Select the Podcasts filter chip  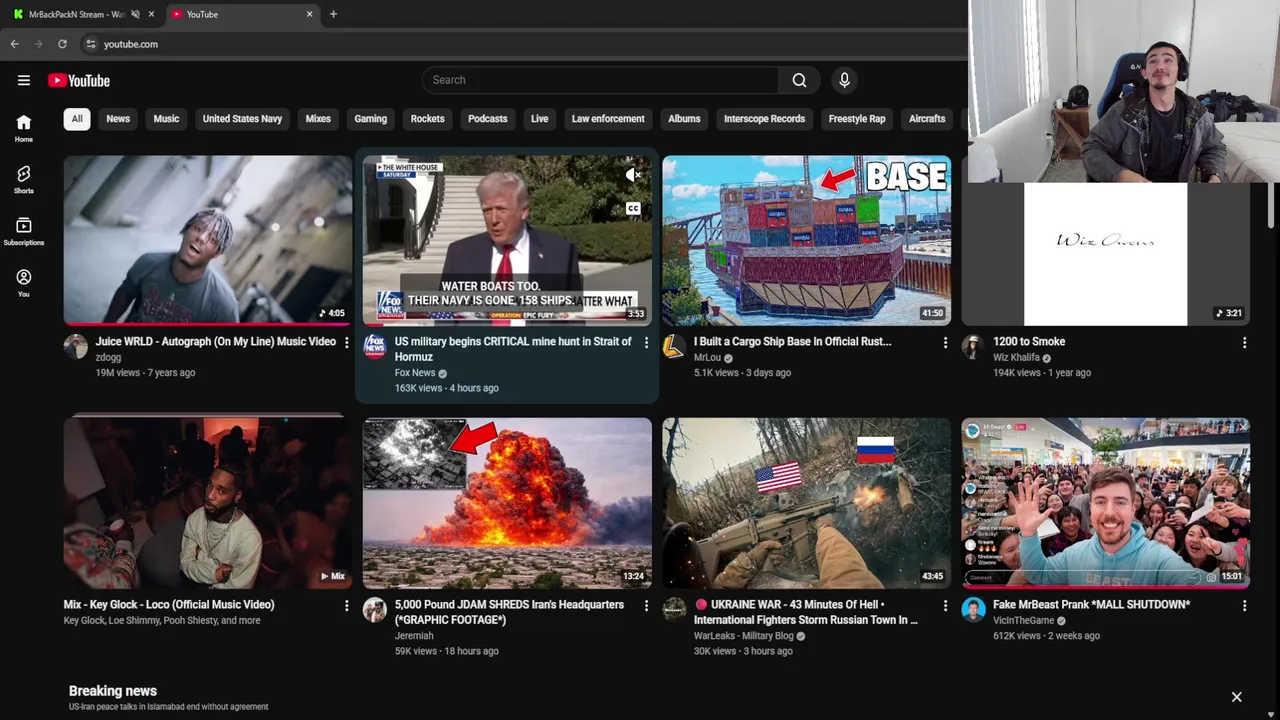[488, 119]
